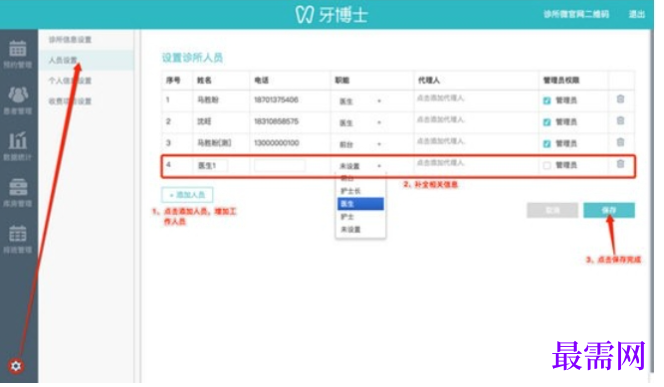The image size is (664, 387).
Task: Click phone number 18701375406
Action: coord(276,100)
